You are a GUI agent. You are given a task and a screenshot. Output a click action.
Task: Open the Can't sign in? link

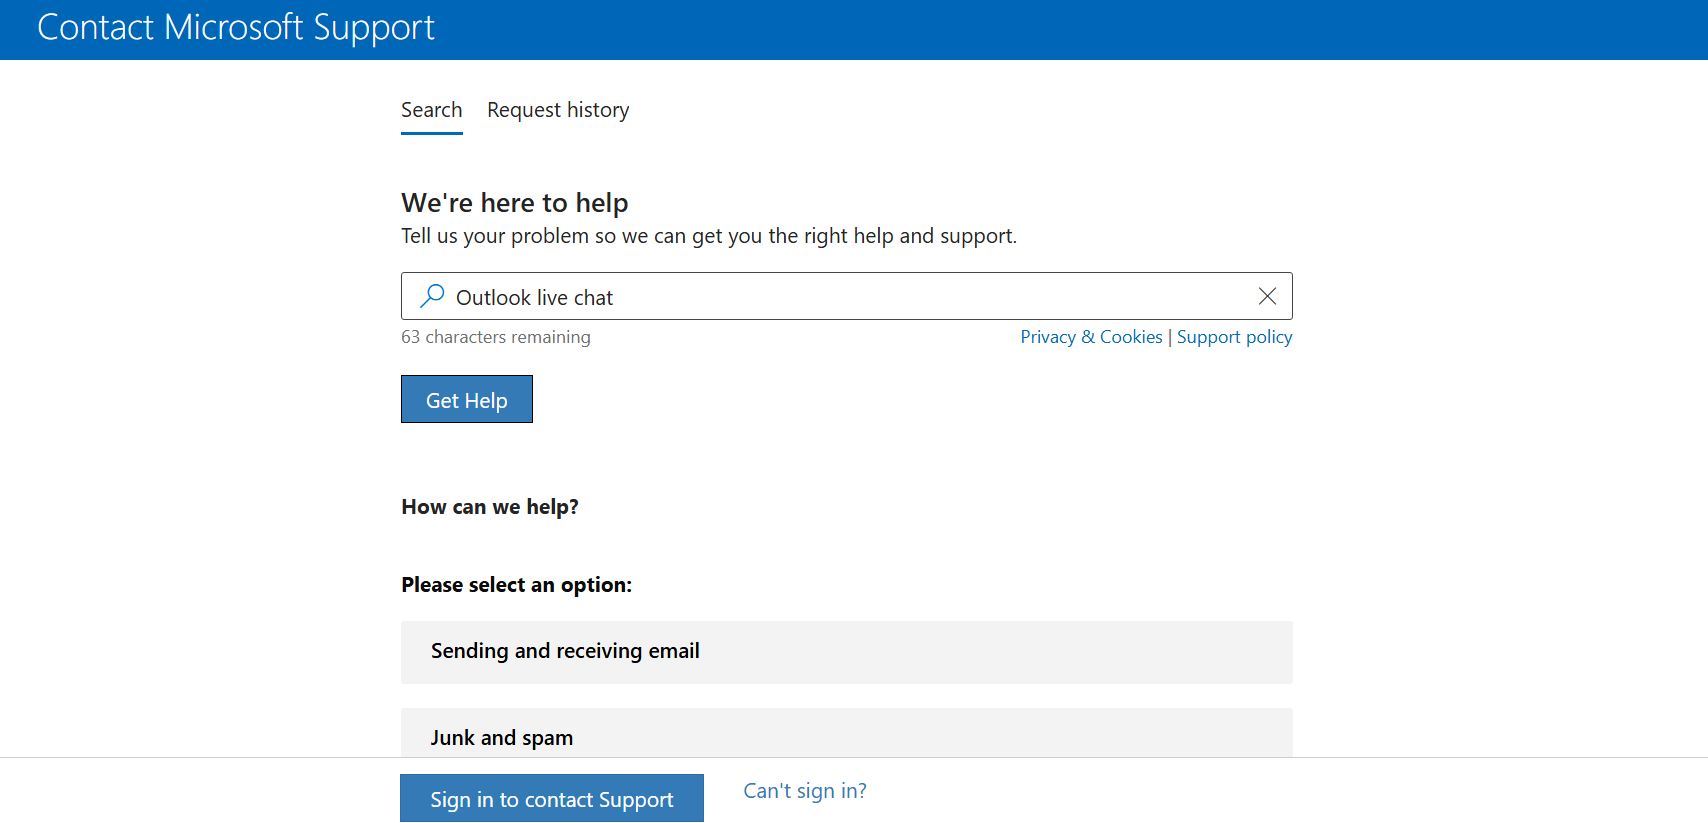point(805,791)
